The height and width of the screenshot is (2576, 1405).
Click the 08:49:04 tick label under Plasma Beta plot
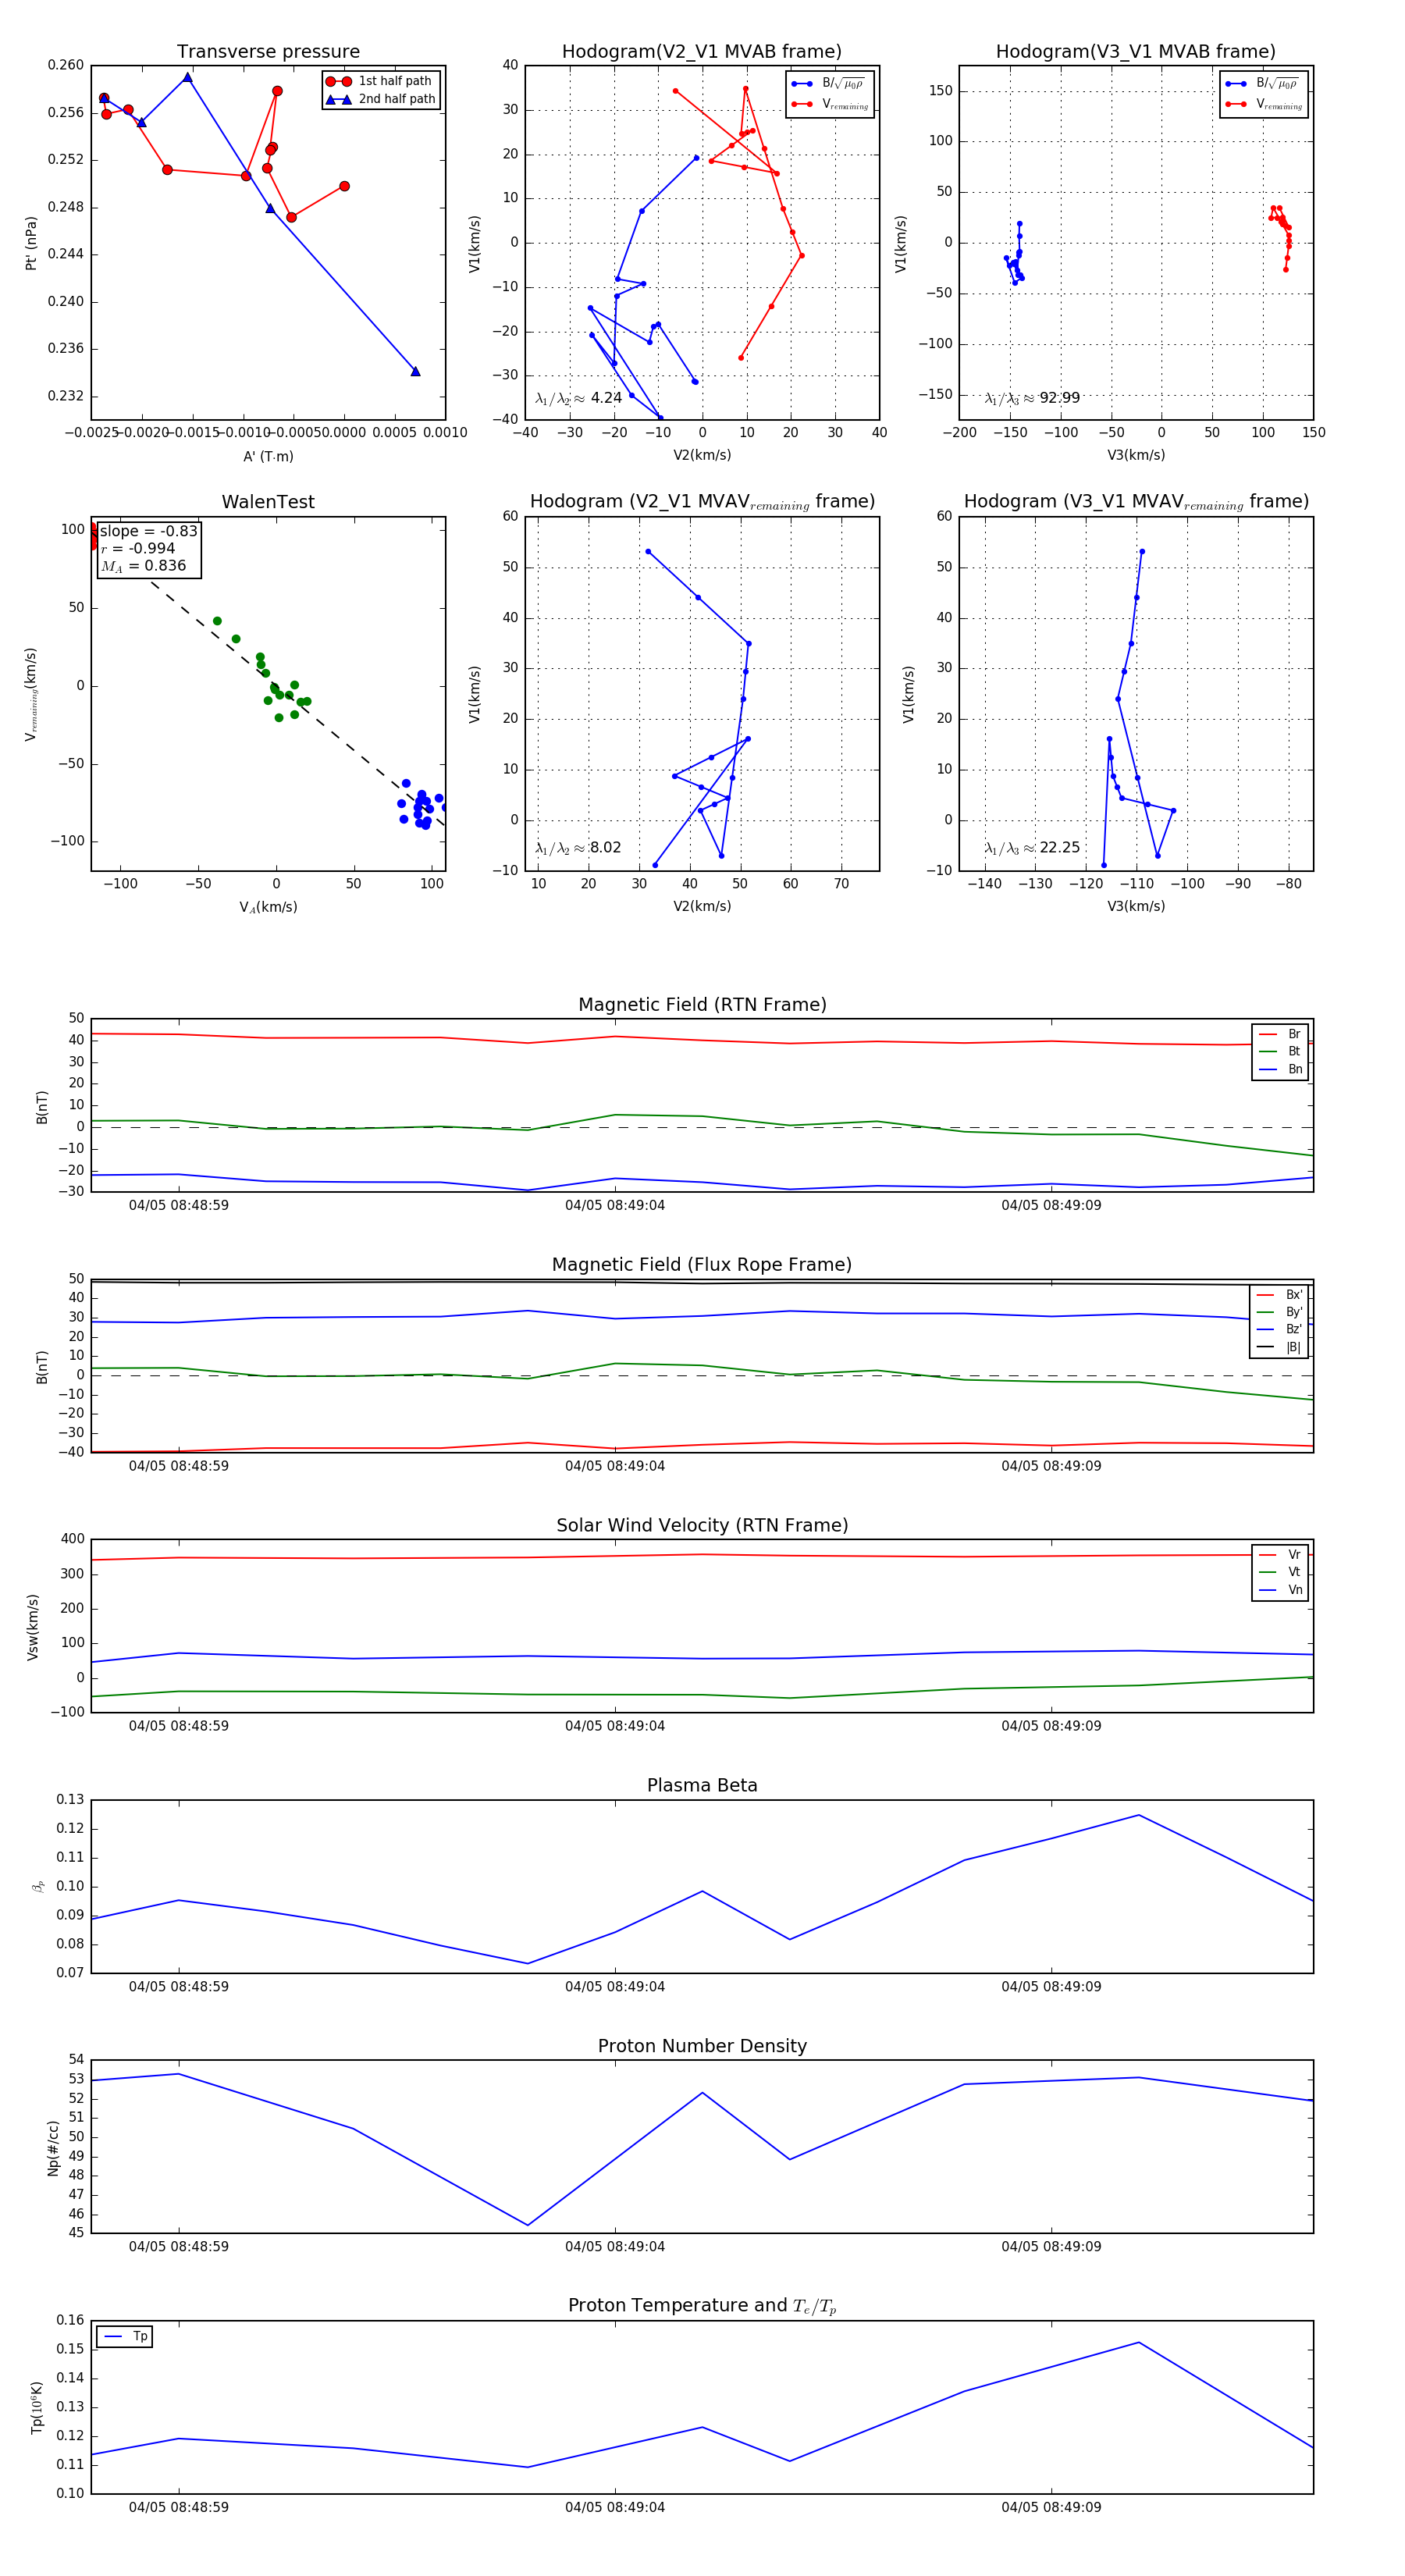614,1987
